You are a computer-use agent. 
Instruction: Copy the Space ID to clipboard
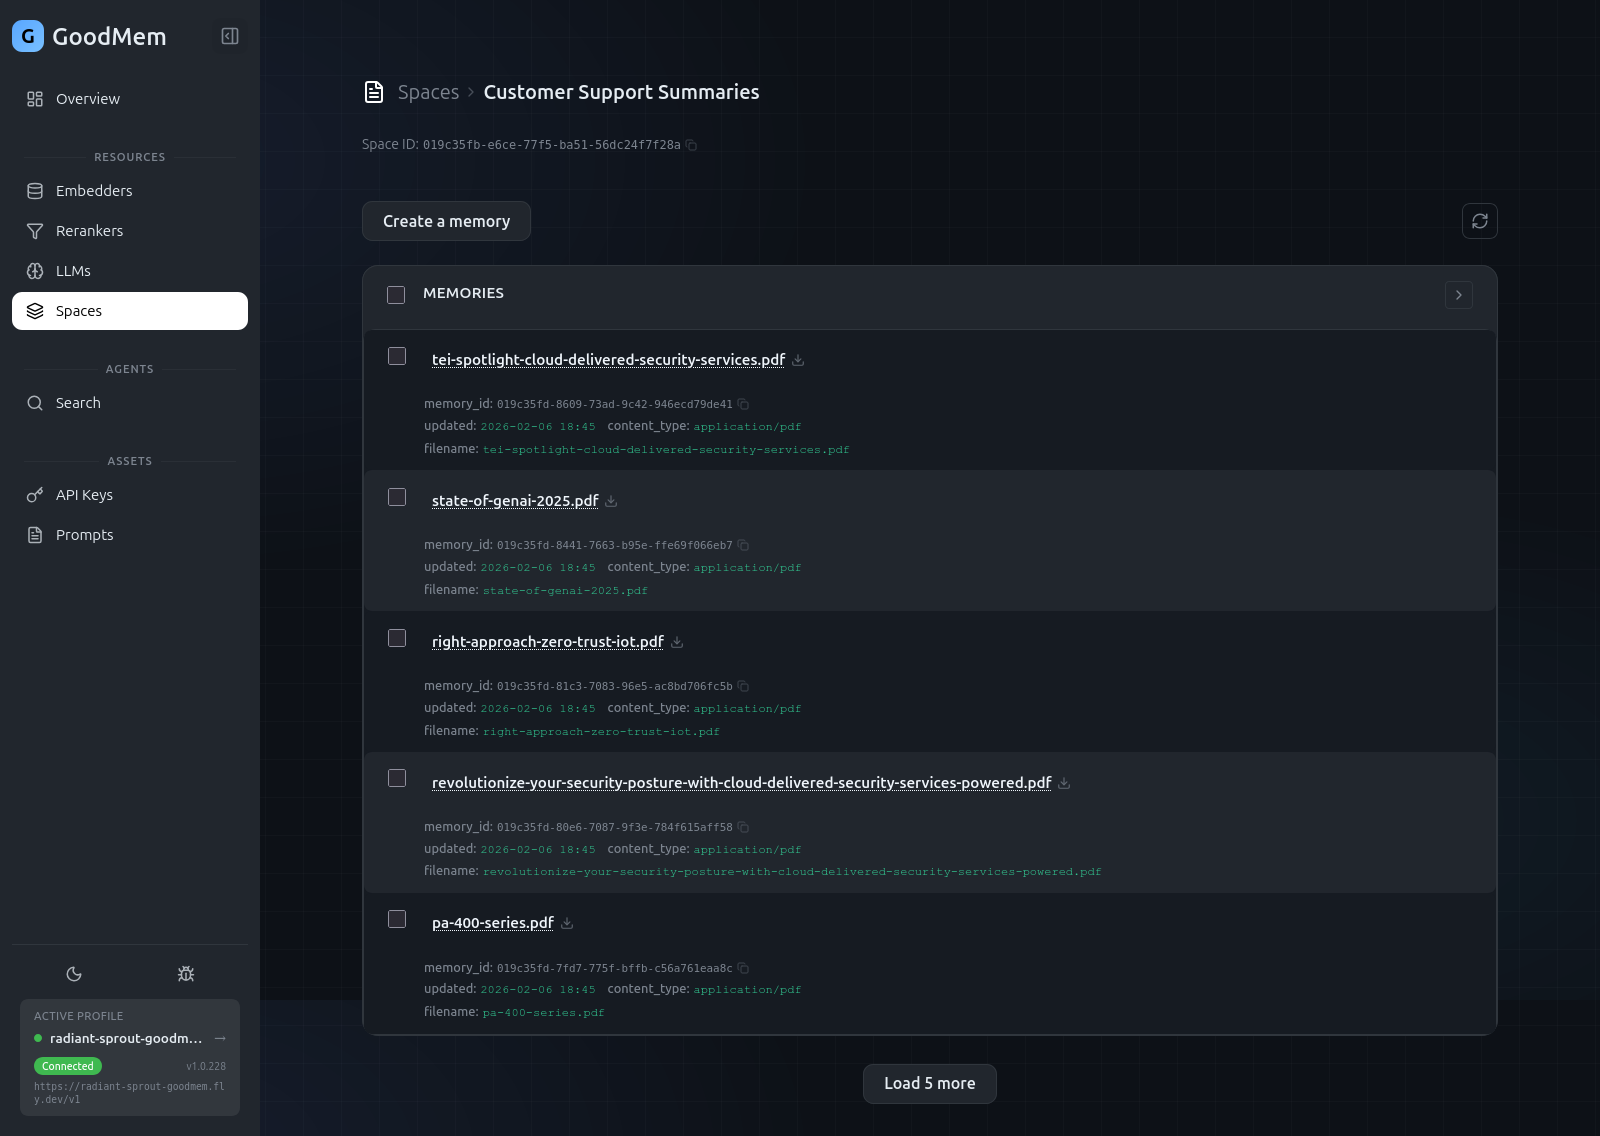click(x=691, y=145)
